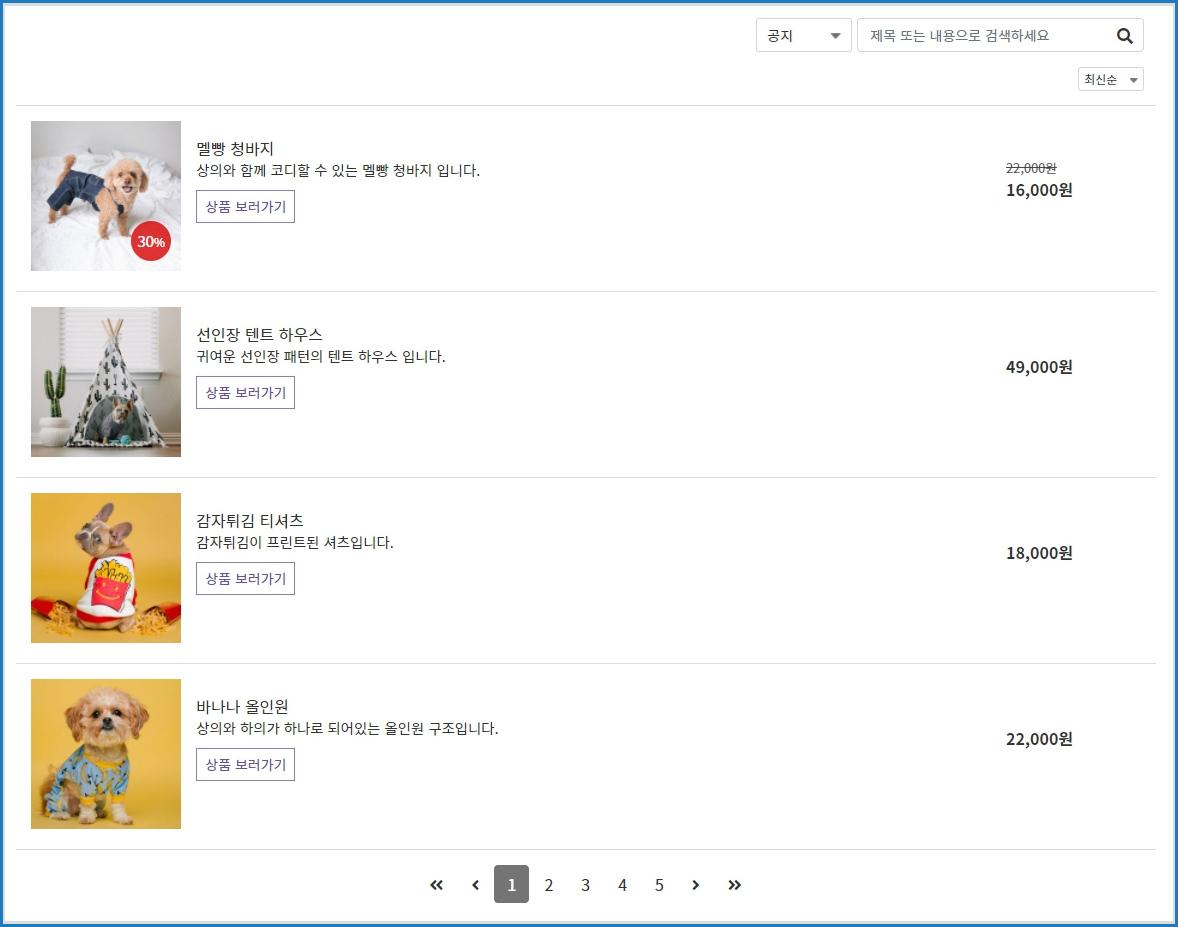Open the 공지 category dropdown
Screen dimensions: 1178x927
point(803,36)
